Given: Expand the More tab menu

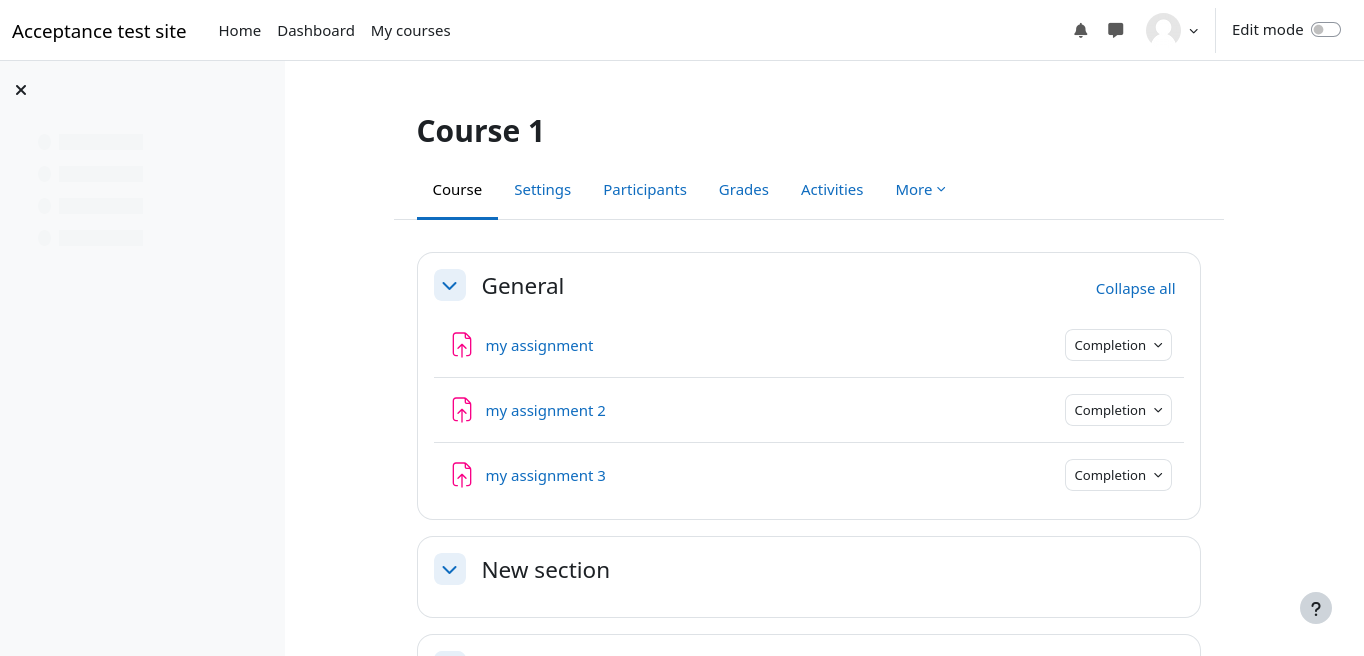Looking at the screenshot, I should pos(920,190).
